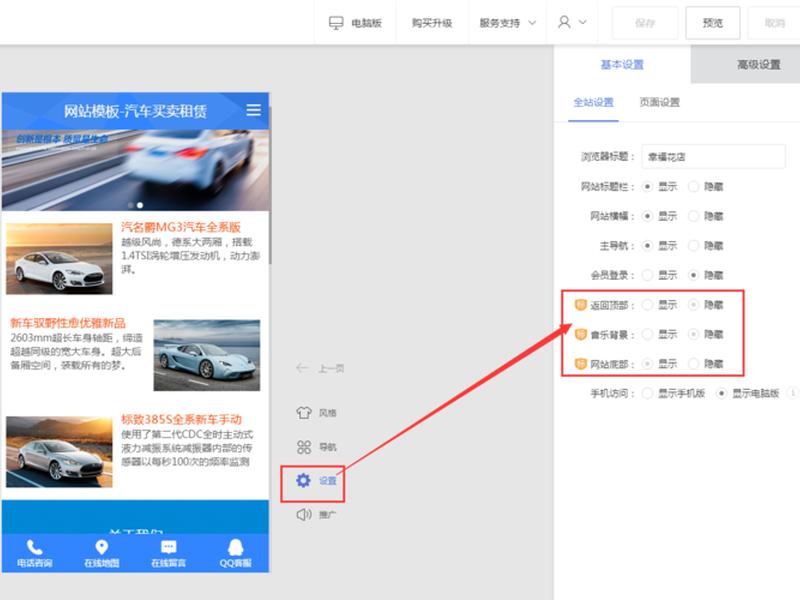Click 电脑版 label in top bar

(x=366, y=23)
